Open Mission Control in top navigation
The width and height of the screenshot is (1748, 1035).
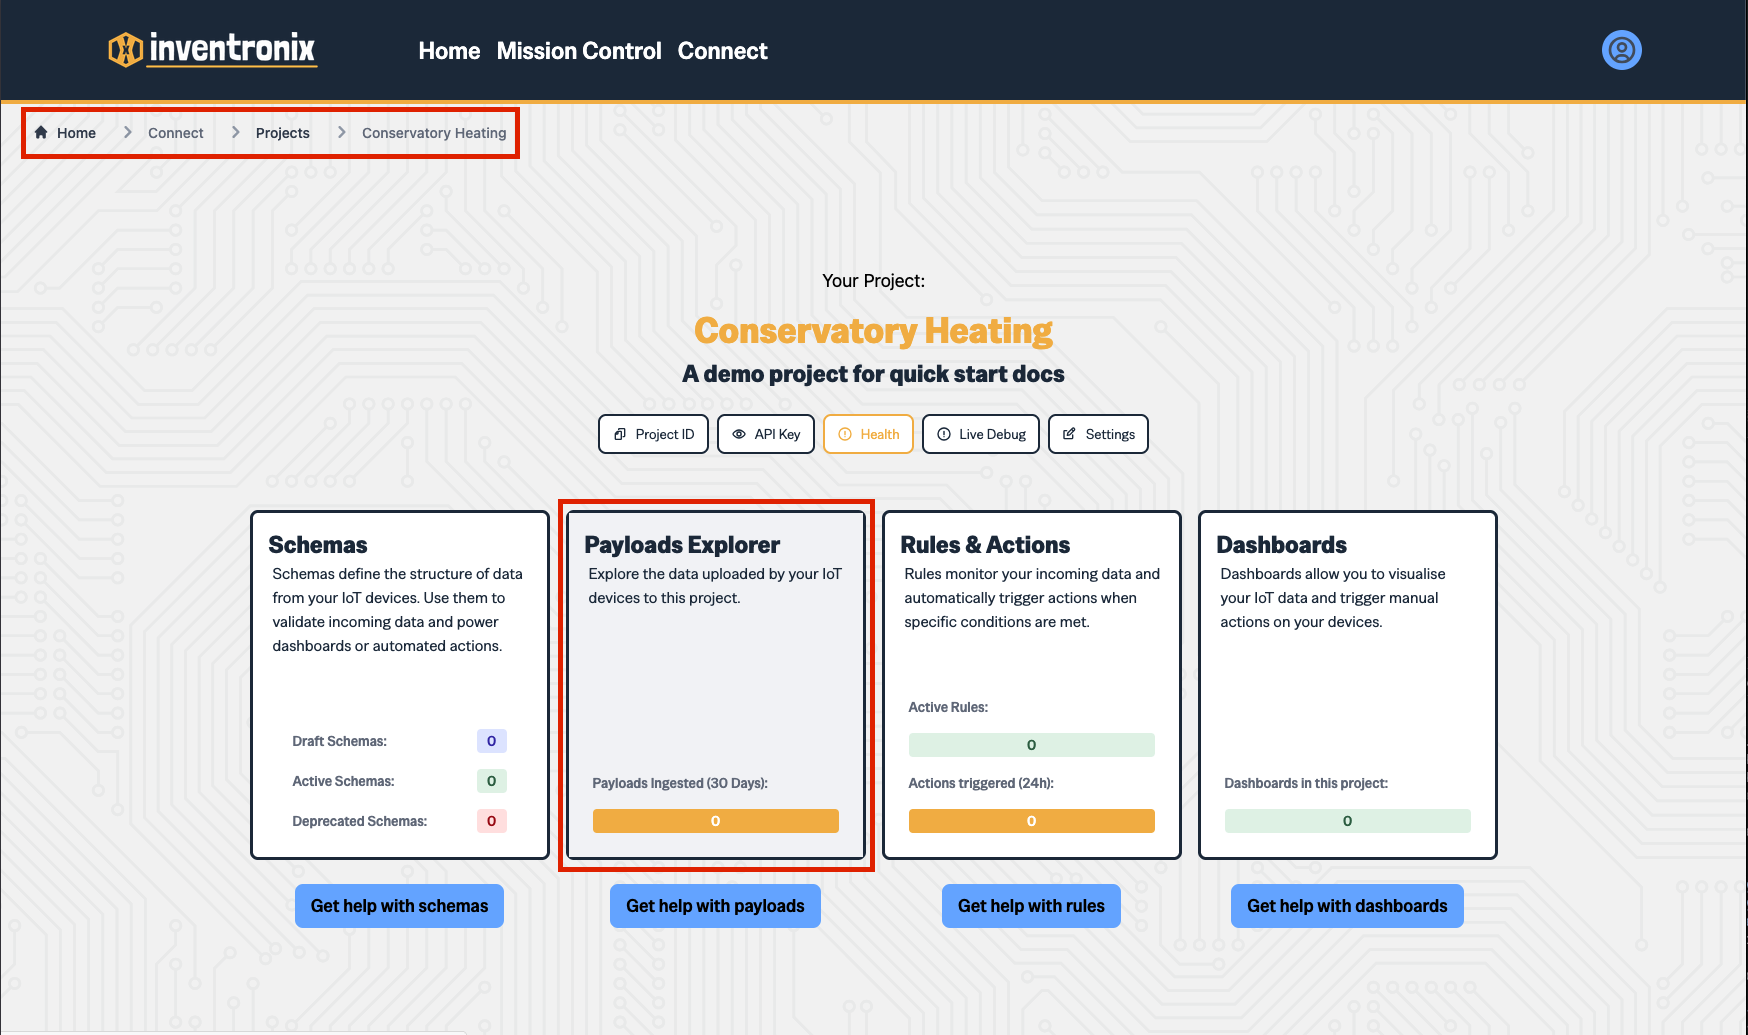coord(579,51)
